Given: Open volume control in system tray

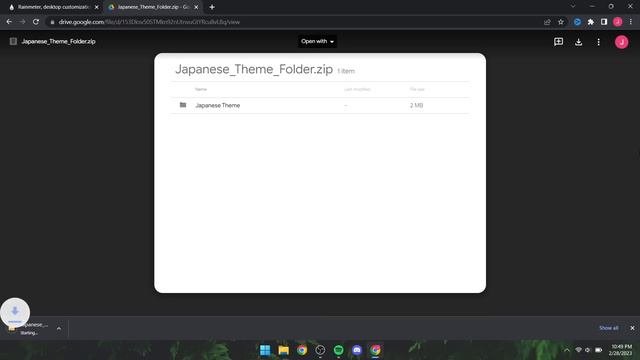Looking at the screenshot, I should pos(587,350).
